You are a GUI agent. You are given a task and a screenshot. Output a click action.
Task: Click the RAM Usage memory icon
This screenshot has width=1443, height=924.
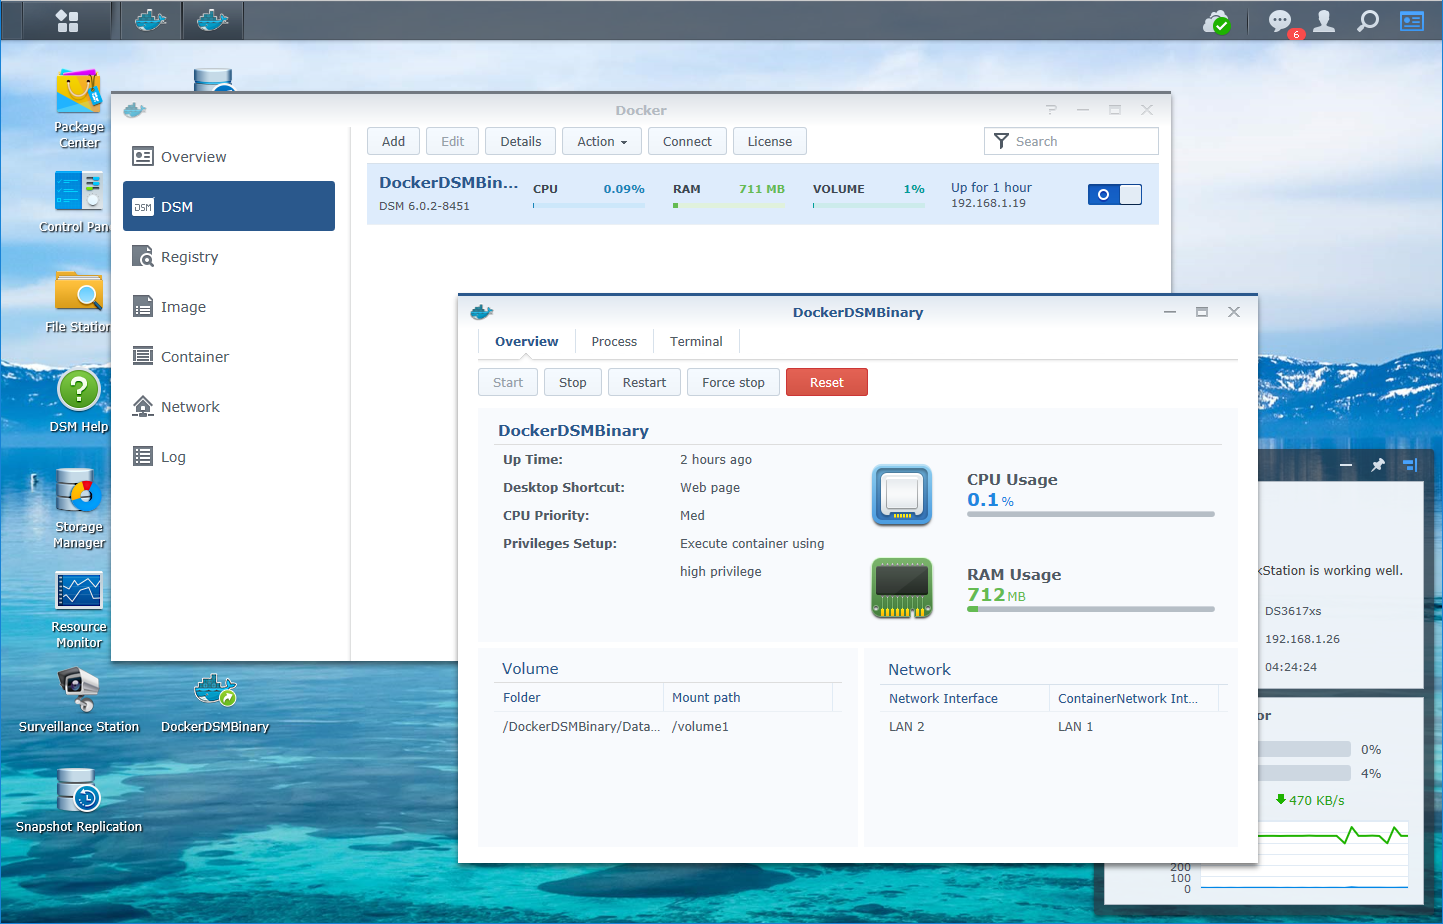(902, 588)
